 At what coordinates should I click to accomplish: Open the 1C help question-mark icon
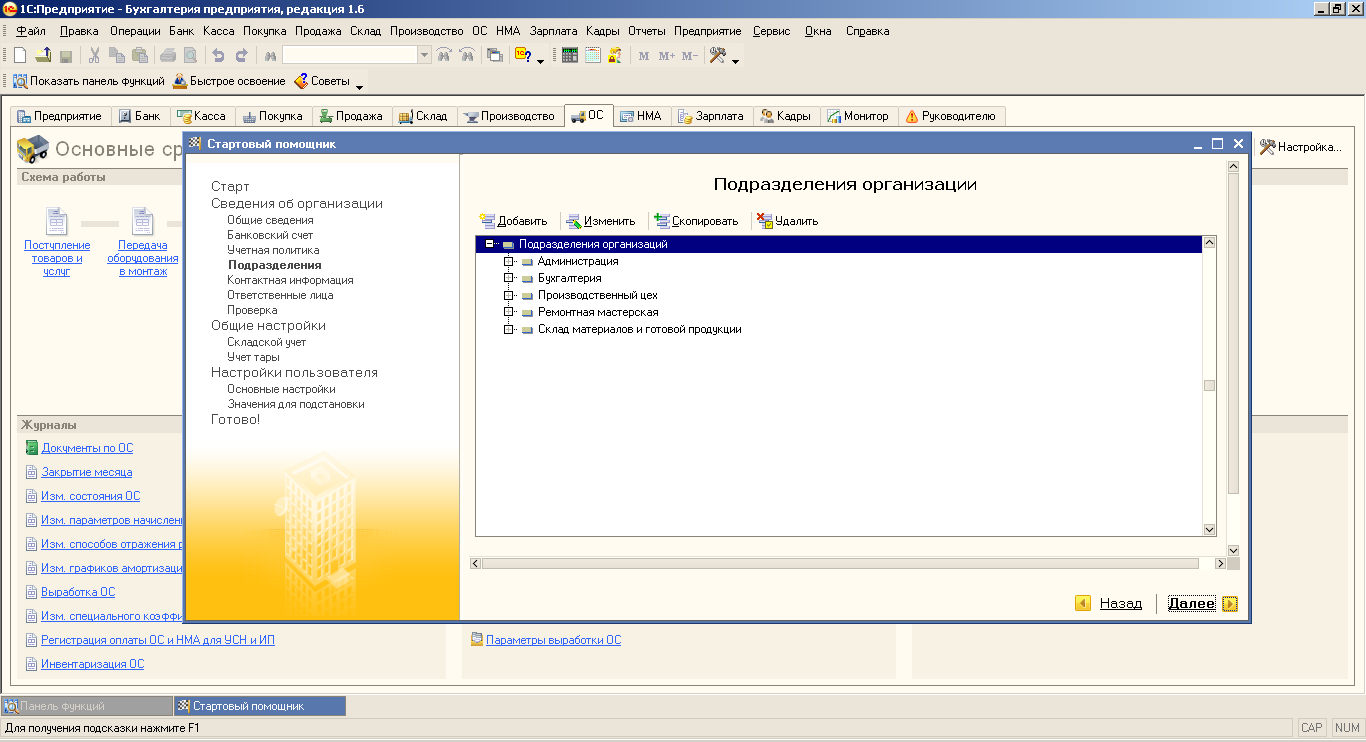click(523, 56)
